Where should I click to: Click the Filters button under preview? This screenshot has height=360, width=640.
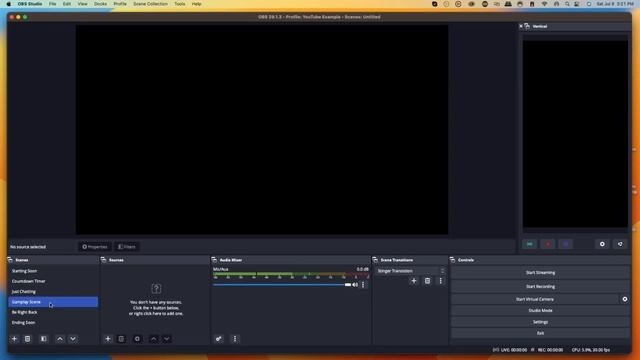[x=127, y=247]
